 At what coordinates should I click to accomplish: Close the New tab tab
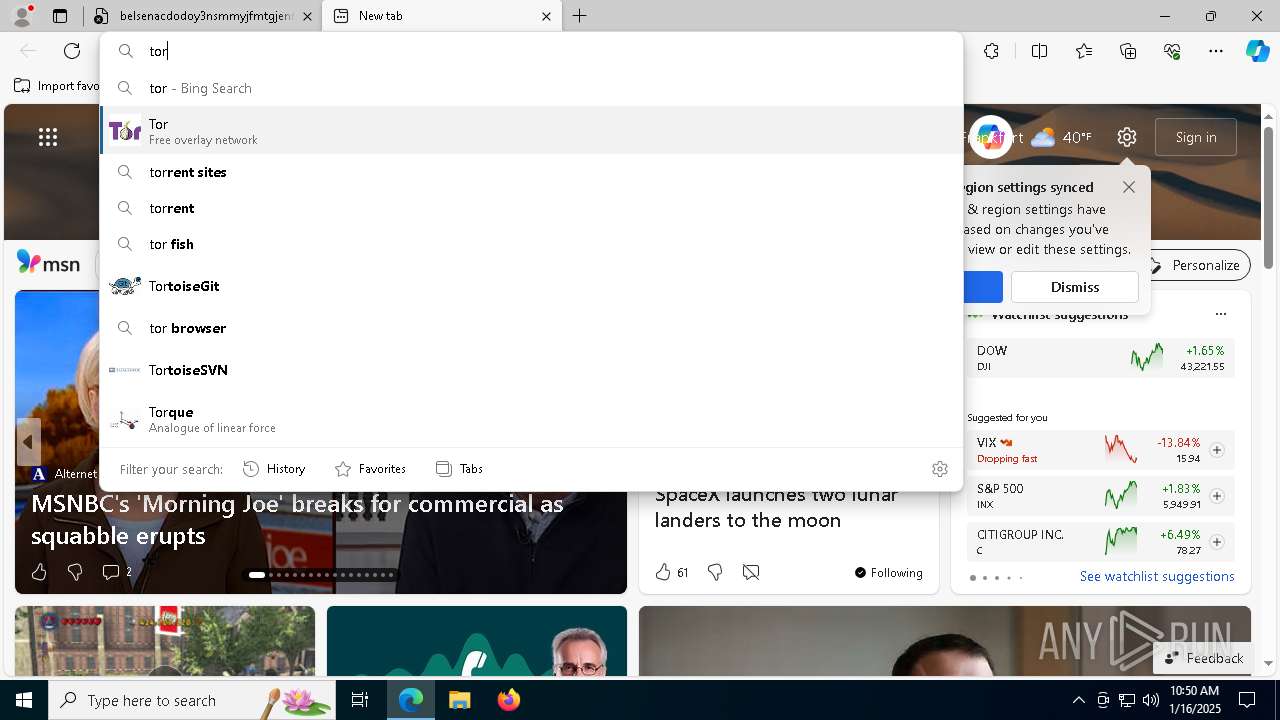(546, 16)
